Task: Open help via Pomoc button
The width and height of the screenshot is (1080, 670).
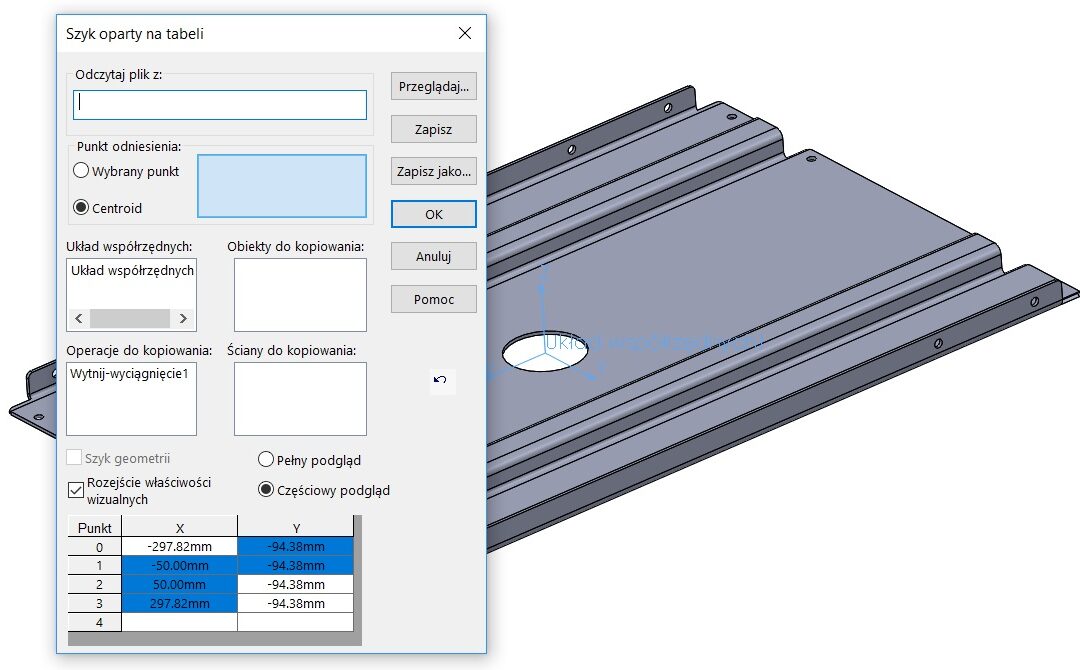Action: click(x=433, y=299)
